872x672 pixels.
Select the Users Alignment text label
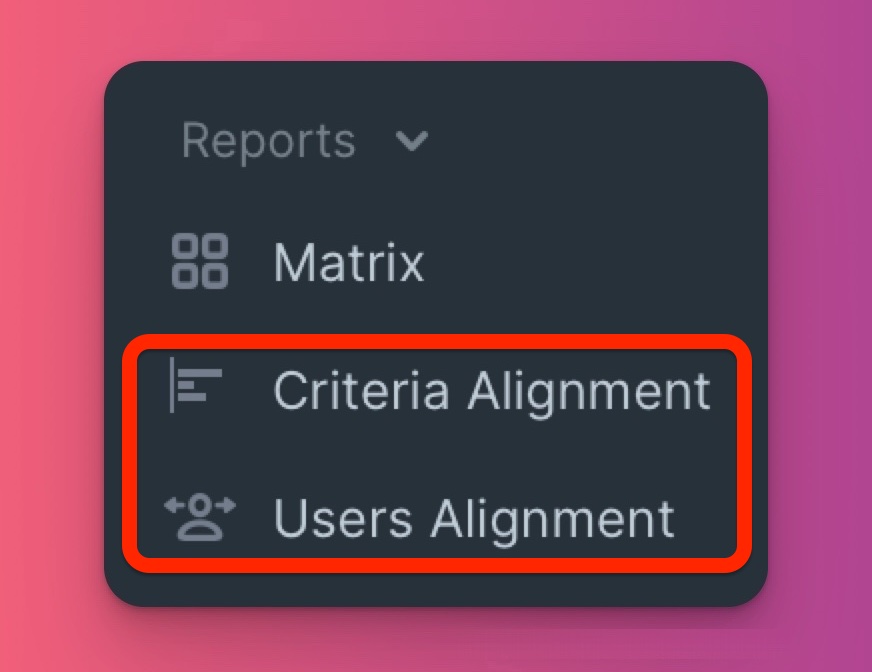click(x=474, y=520)
